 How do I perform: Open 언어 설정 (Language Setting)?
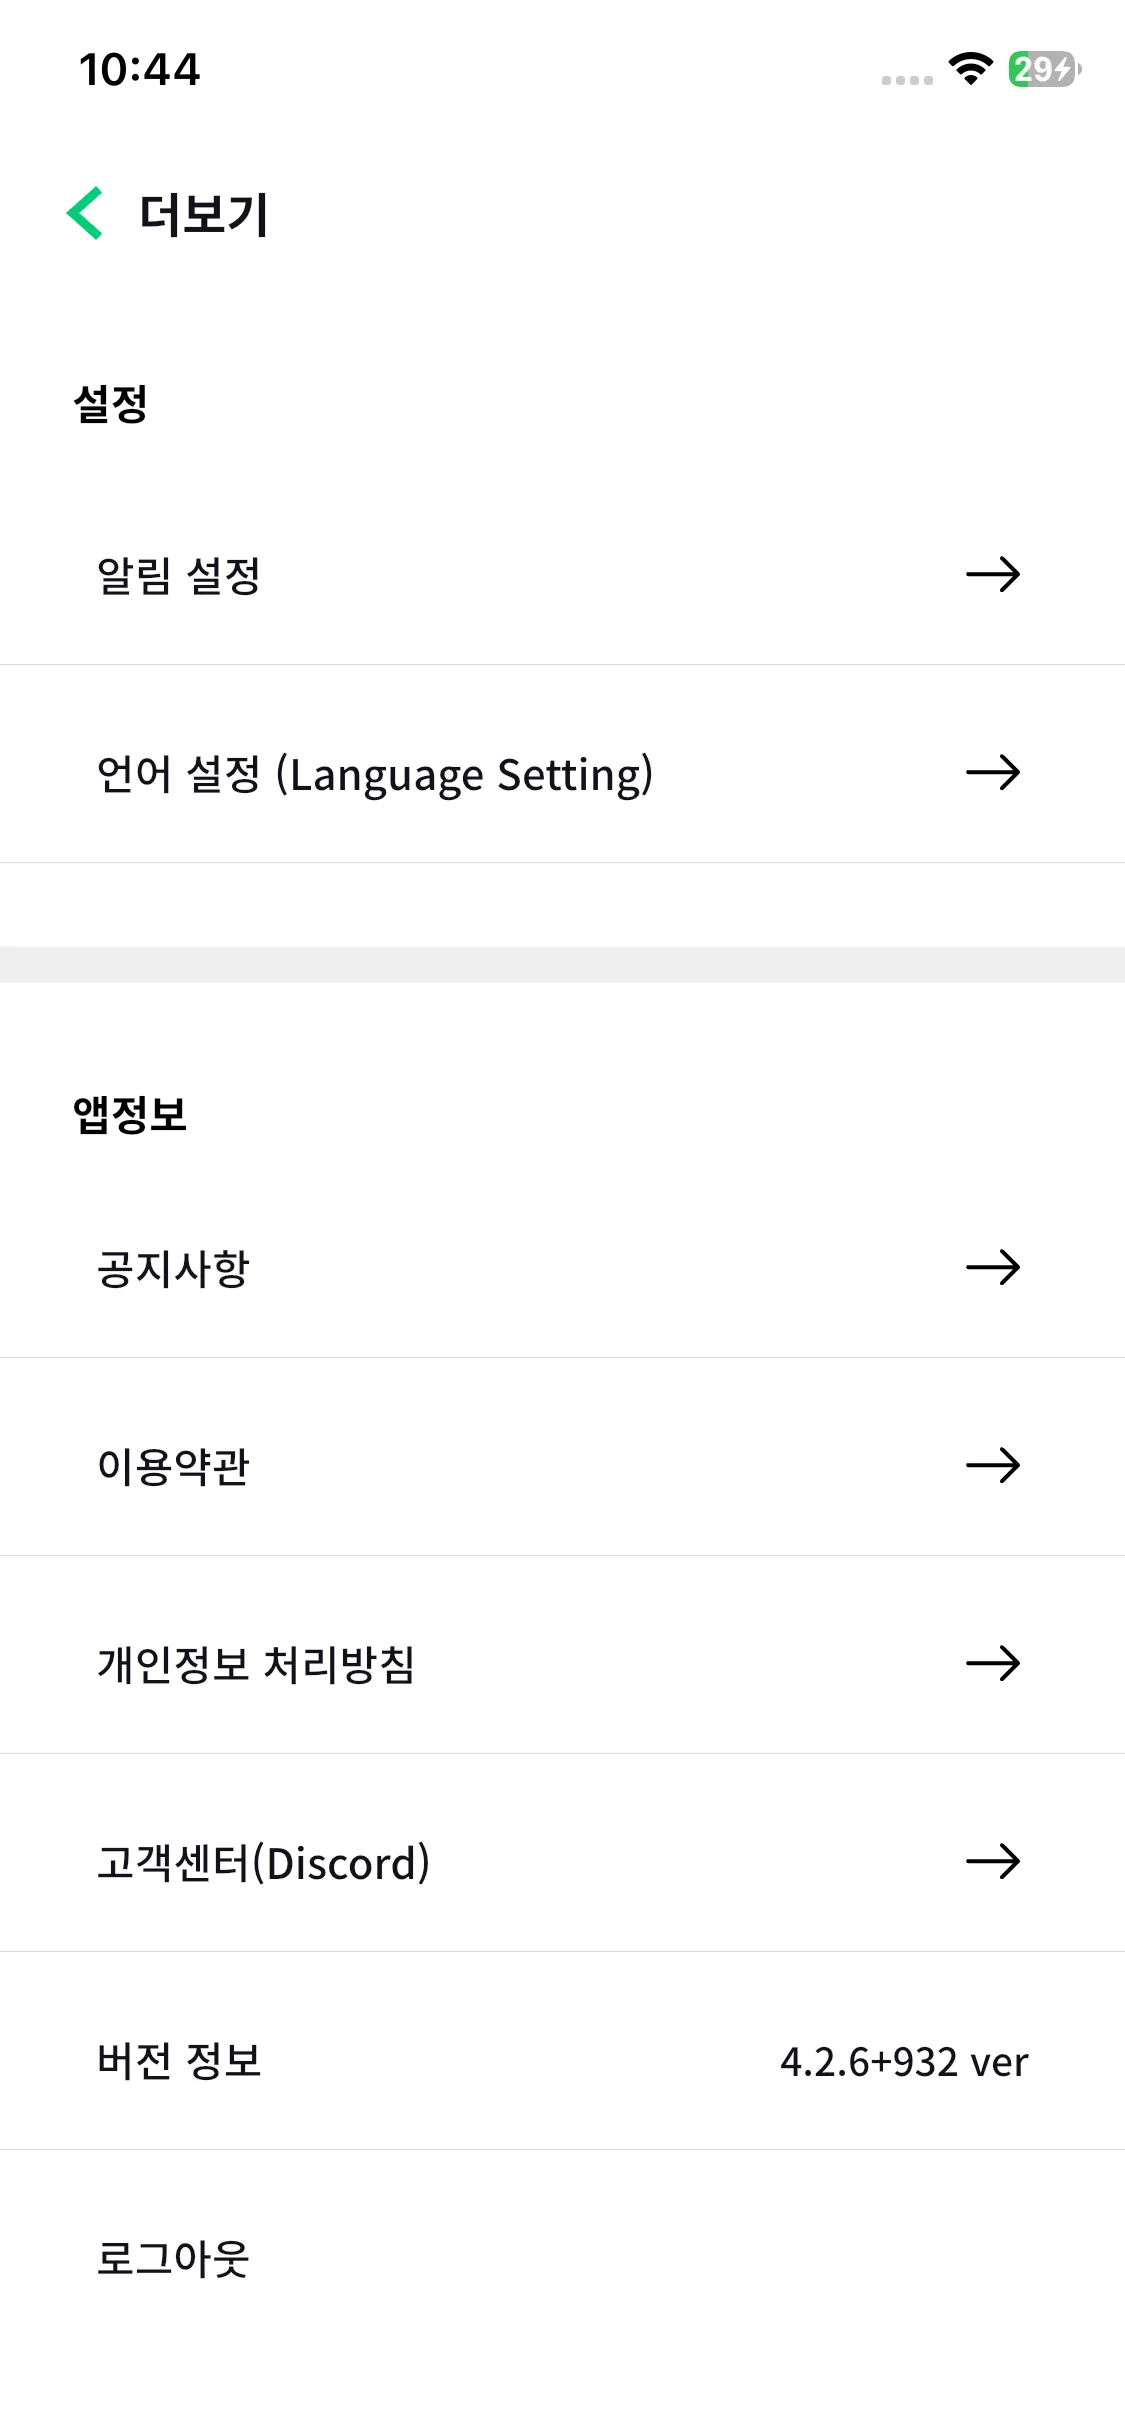(374, 774)
